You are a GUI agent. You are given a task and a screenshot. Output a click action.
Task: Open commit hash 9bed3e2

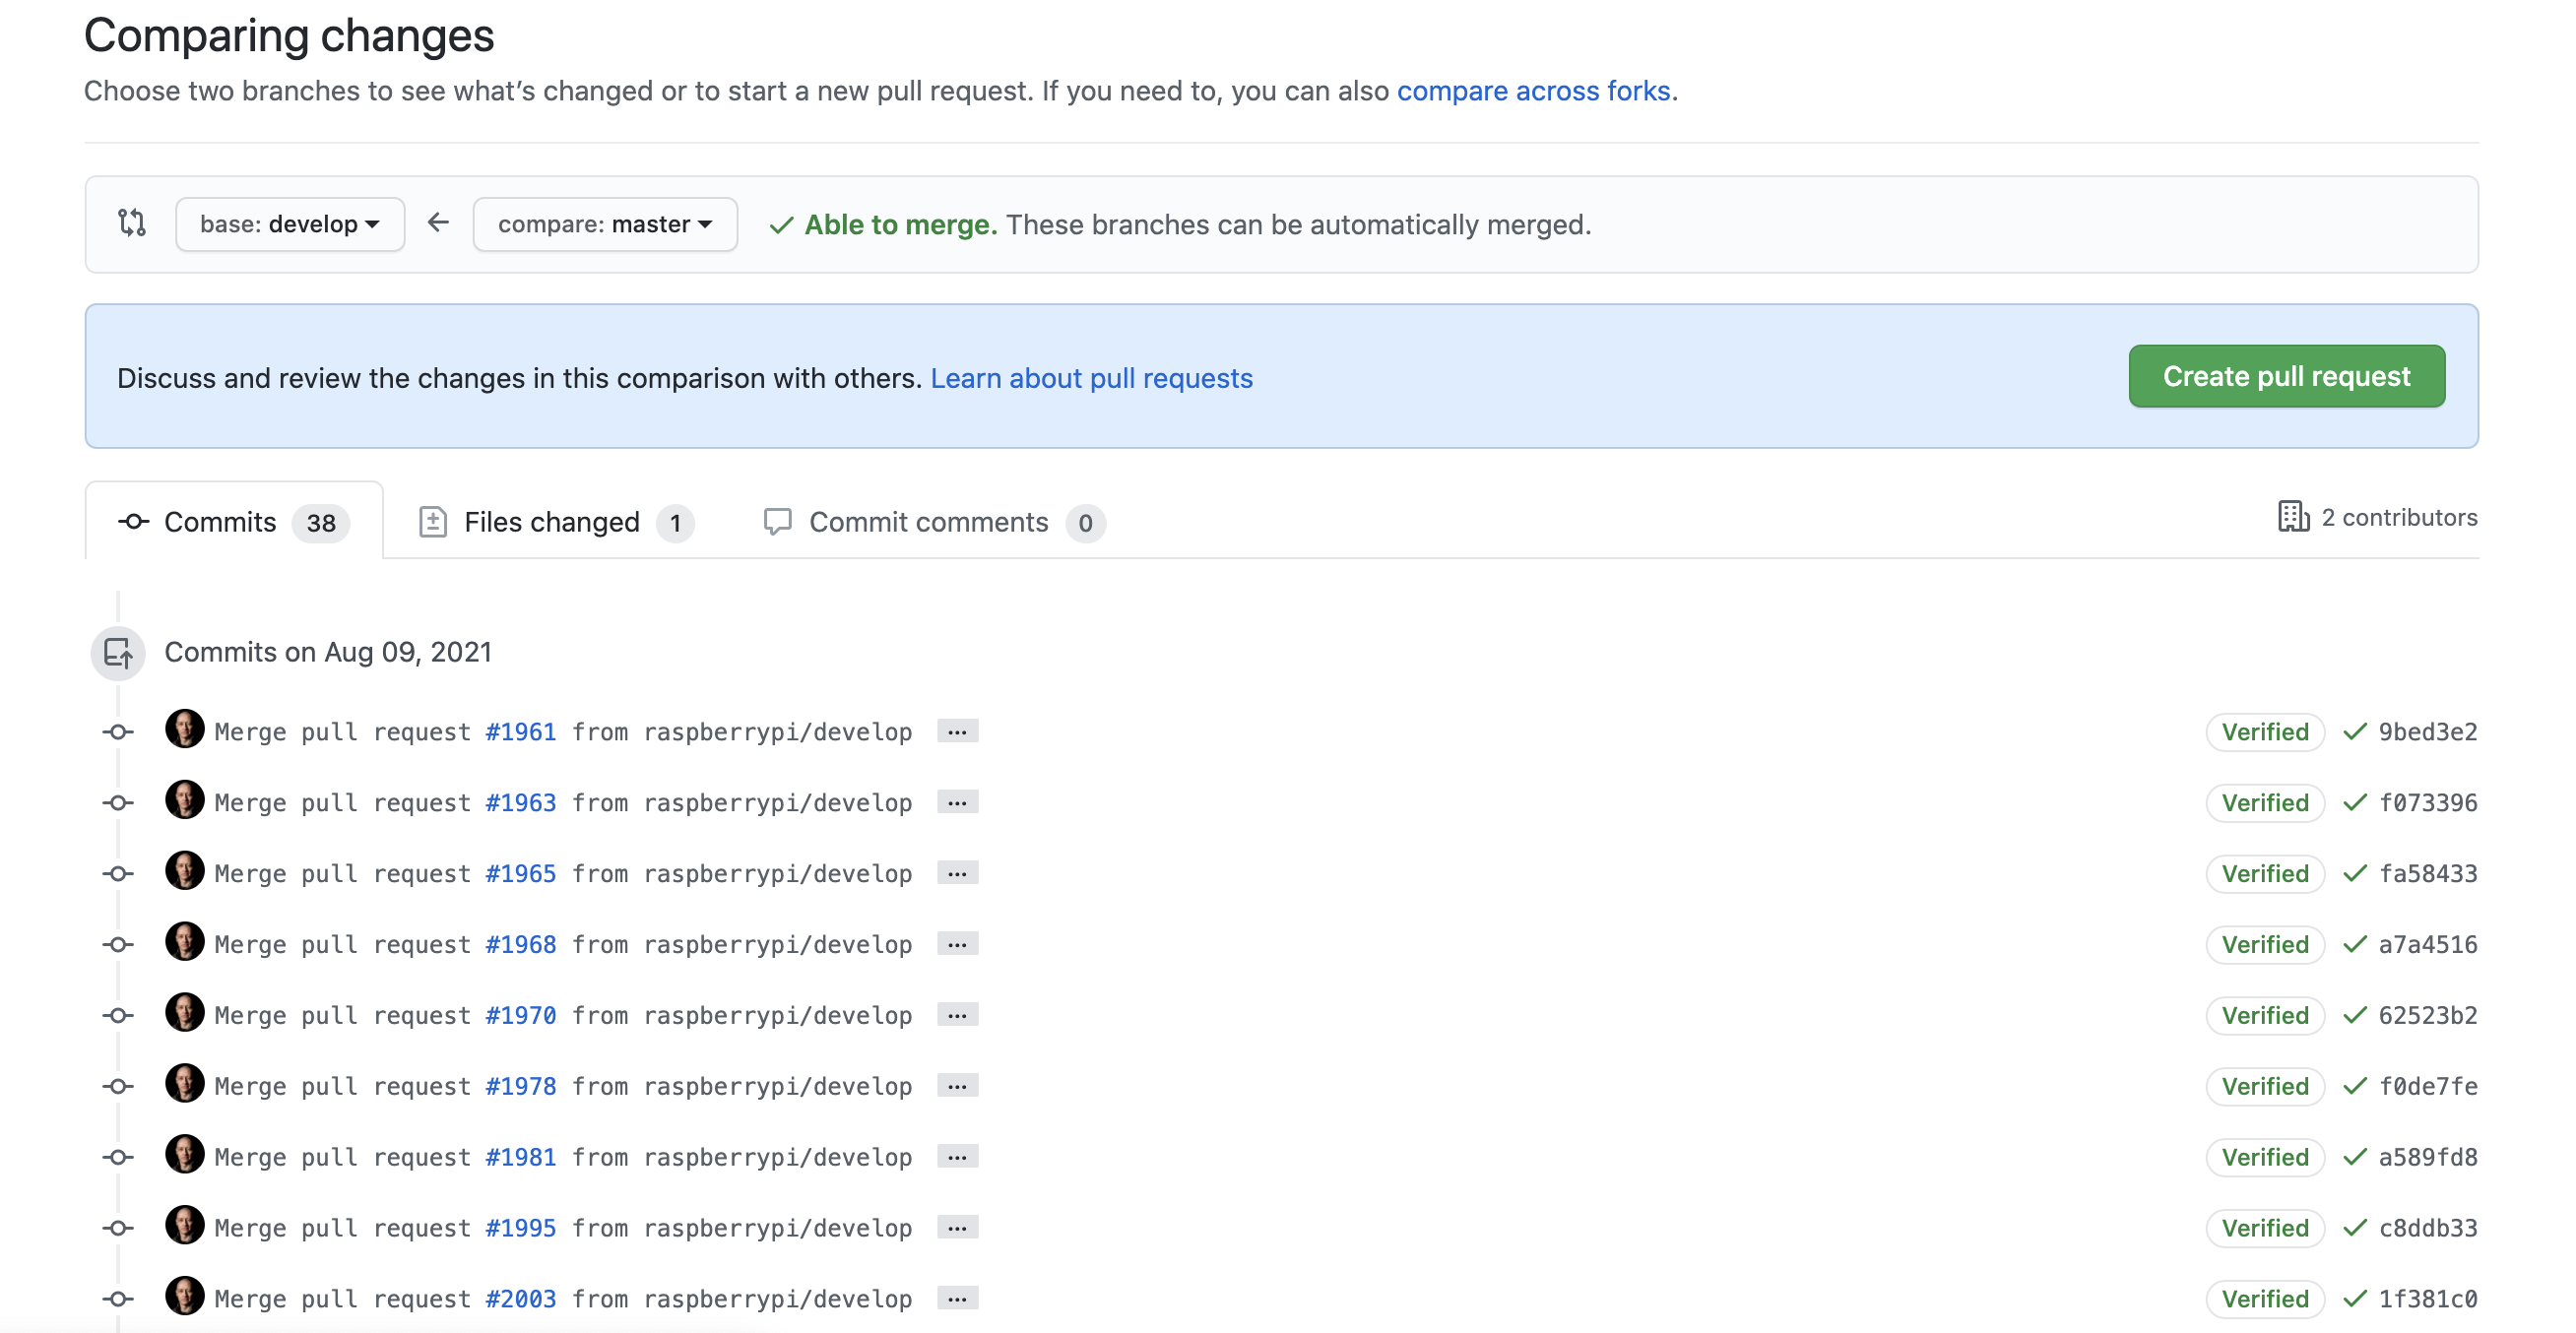(2427, 732)
